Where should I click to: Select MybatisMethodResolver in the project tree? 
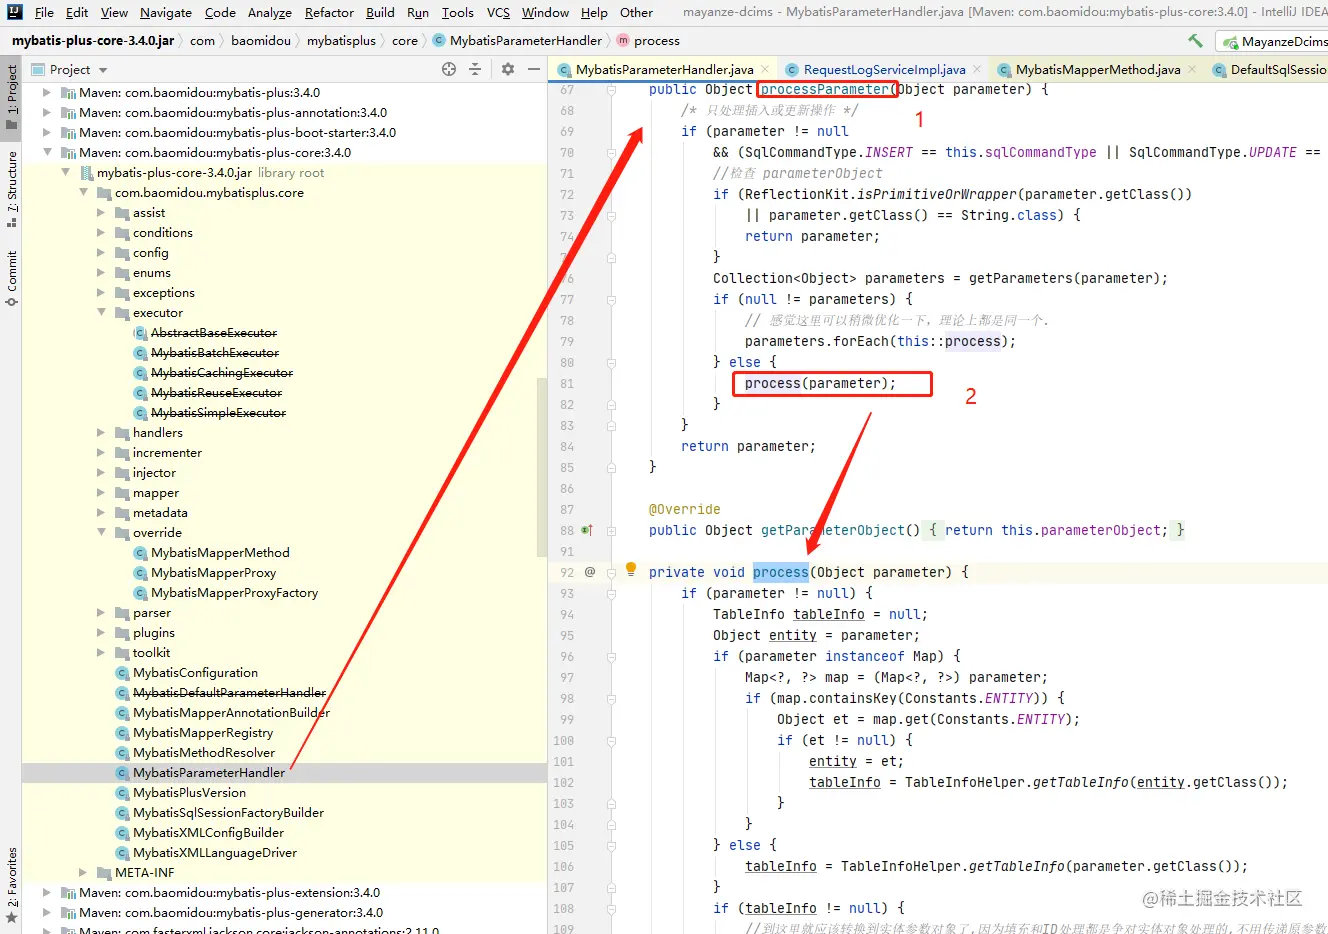(x=204, y=753)
